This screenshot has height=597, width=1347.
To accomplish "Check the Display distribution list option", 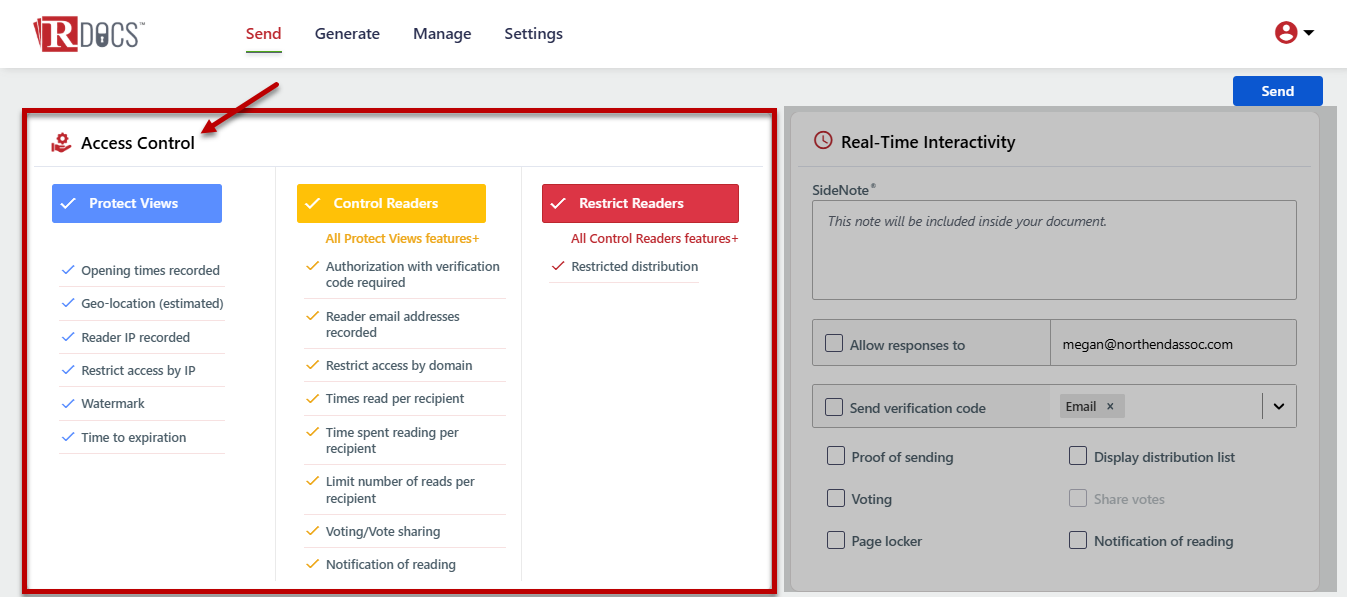I will tap(1078, 456).
